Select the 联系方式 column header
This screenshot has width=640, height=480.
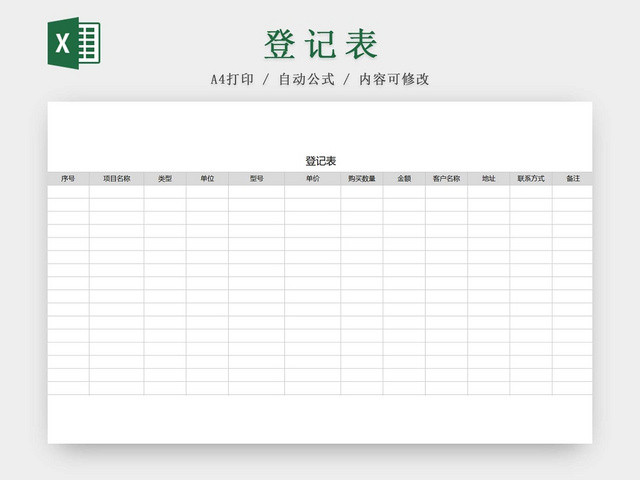point(531,179)
